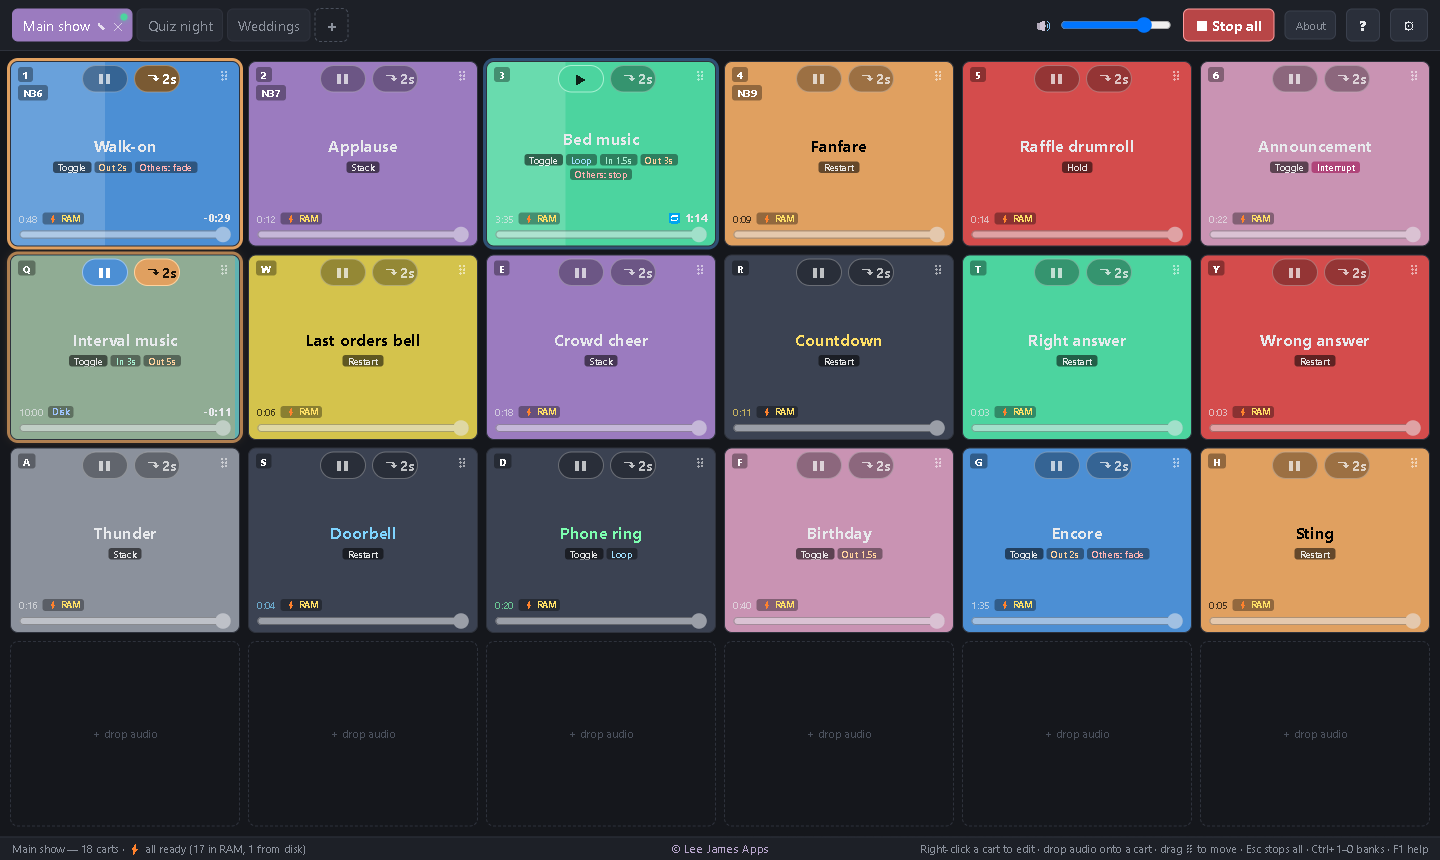The width and height of the screenshot is (1440, 860).
Task: Click drag handle on Announcement cart
Action: 1414,76
